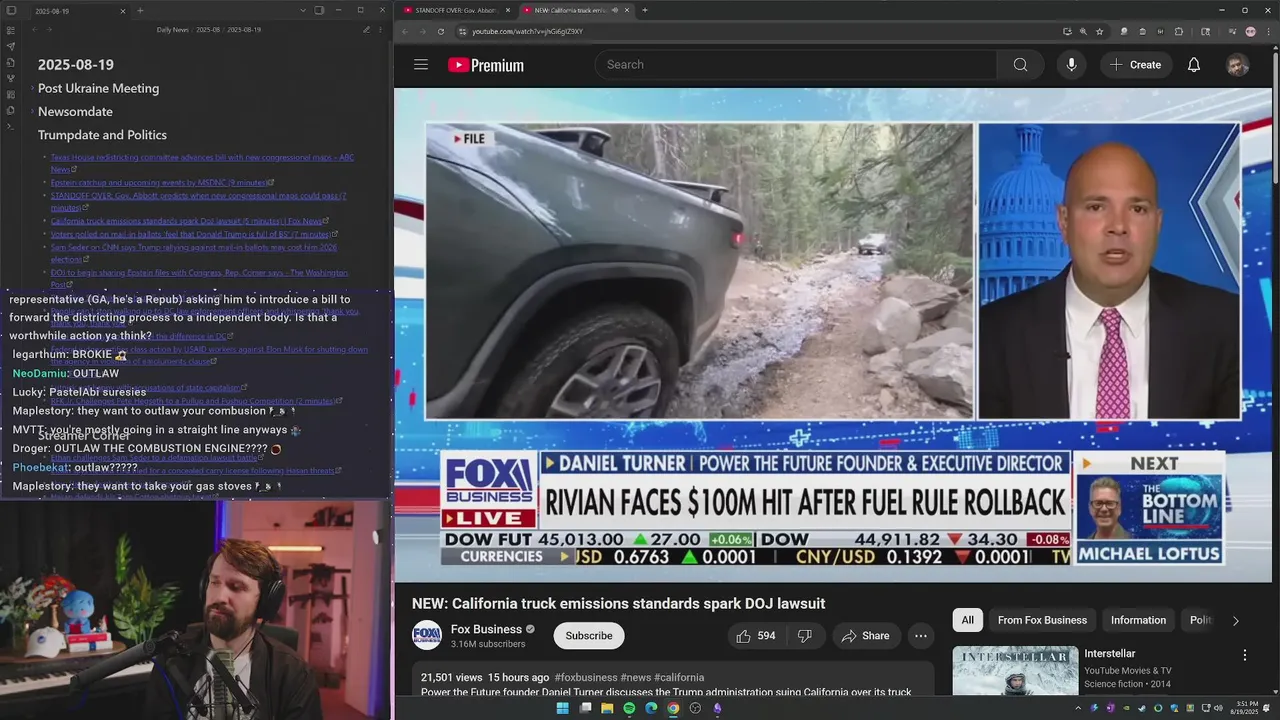Dislike the video with thumbs down
Image resolution: width=1280 pixels, height=720 pixels.
click(x=804, y=636)
